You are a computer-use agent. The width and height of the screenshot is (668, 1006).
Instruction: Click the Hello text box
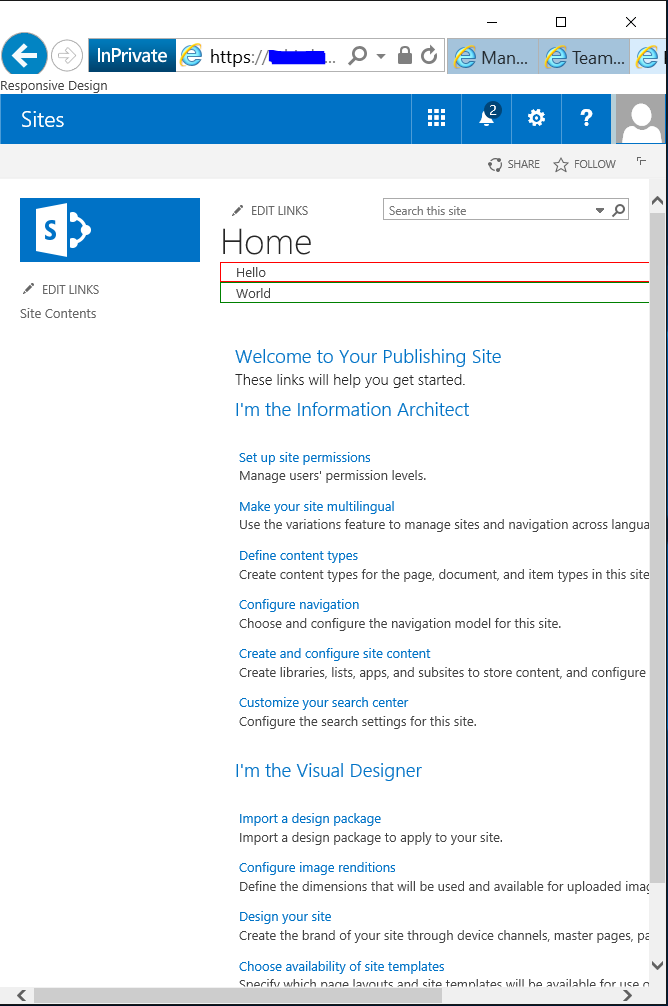(x=434, y=272)
